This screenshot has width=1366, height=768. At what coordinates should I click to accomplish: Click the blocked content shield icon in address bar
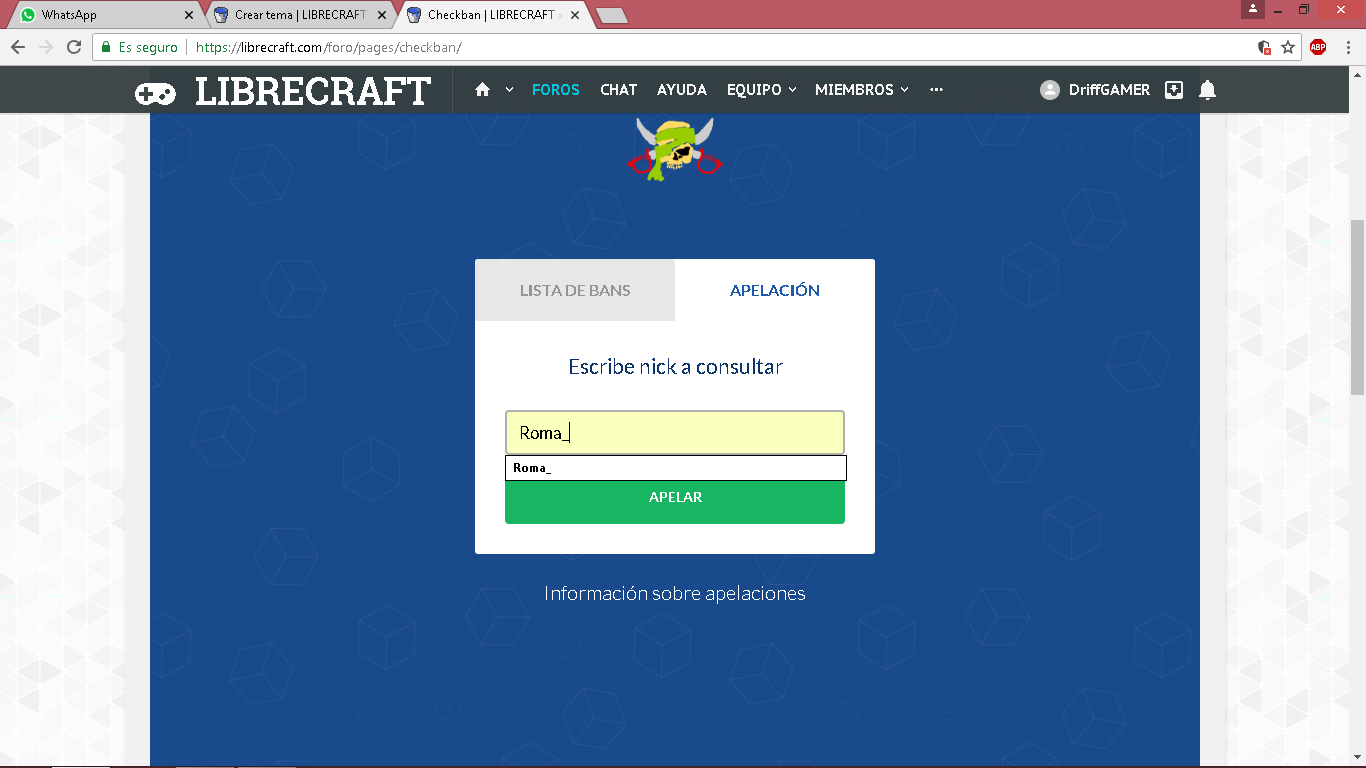1264,47
